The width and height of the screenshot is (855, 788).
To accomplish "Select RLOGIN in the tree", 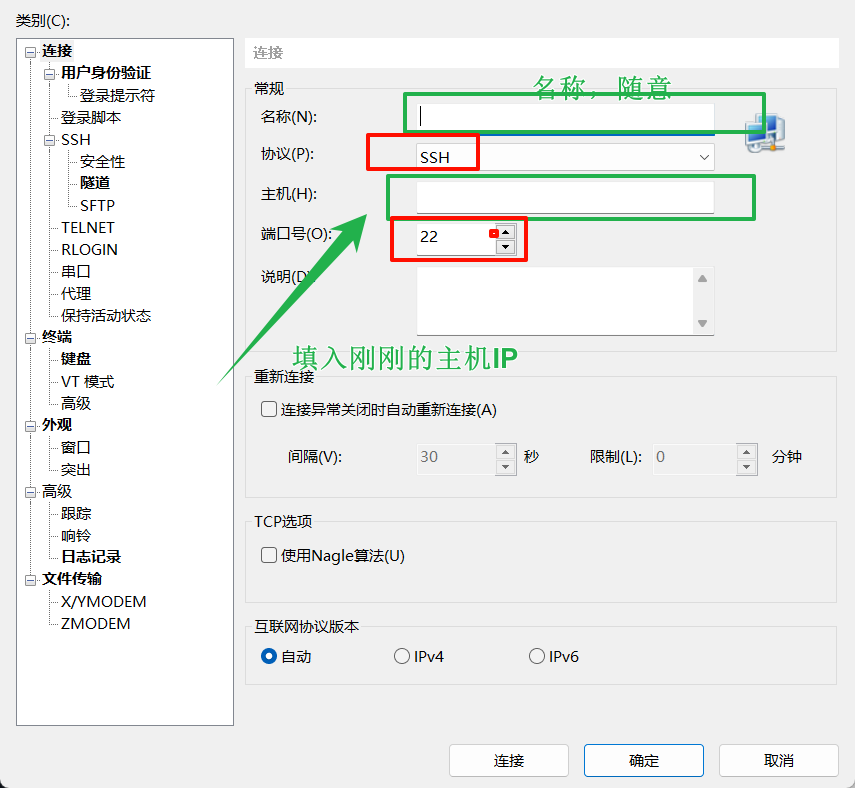I will click(x=89, y=250).
